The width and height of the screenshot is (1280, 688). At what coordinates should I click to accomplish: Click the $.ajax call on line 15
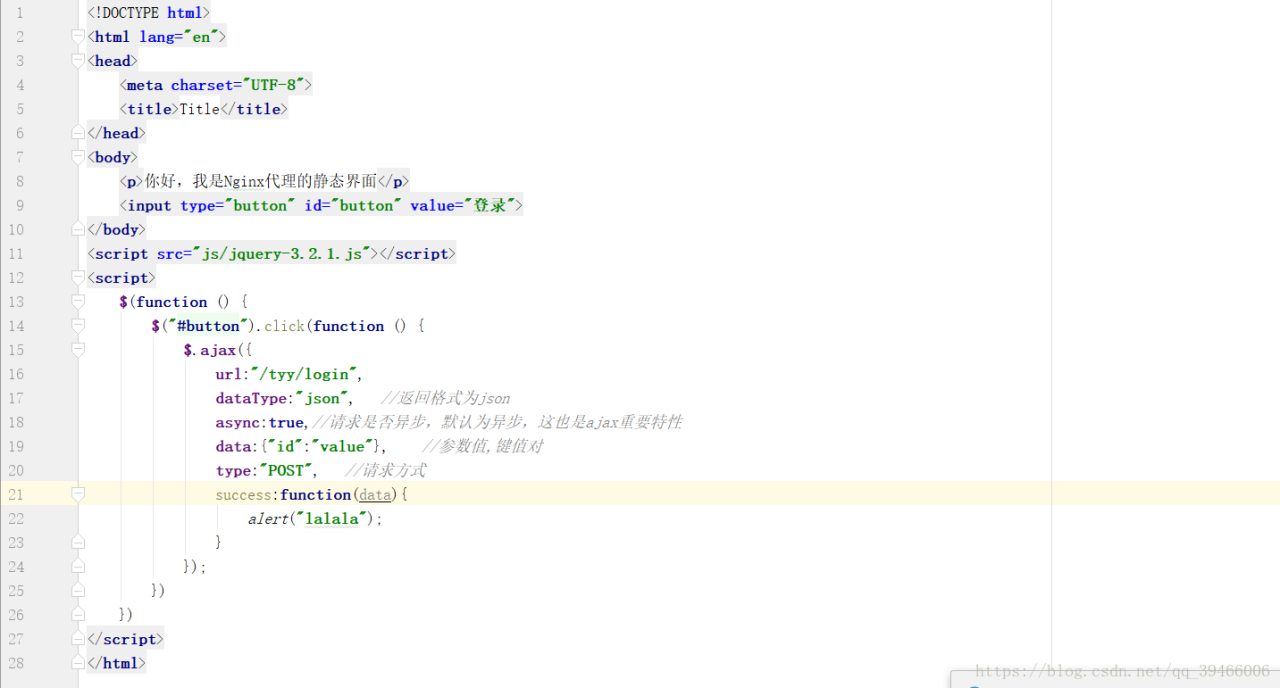(x=210, y=350)
